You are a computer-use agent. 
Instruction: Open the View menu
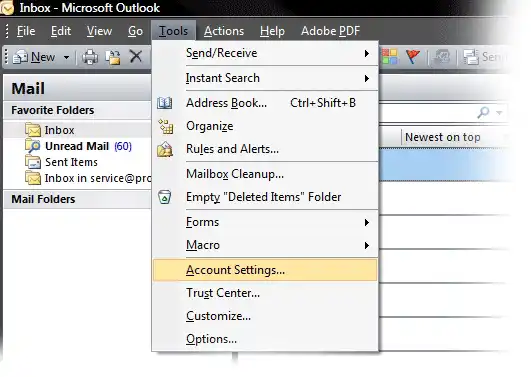[99, 31]
